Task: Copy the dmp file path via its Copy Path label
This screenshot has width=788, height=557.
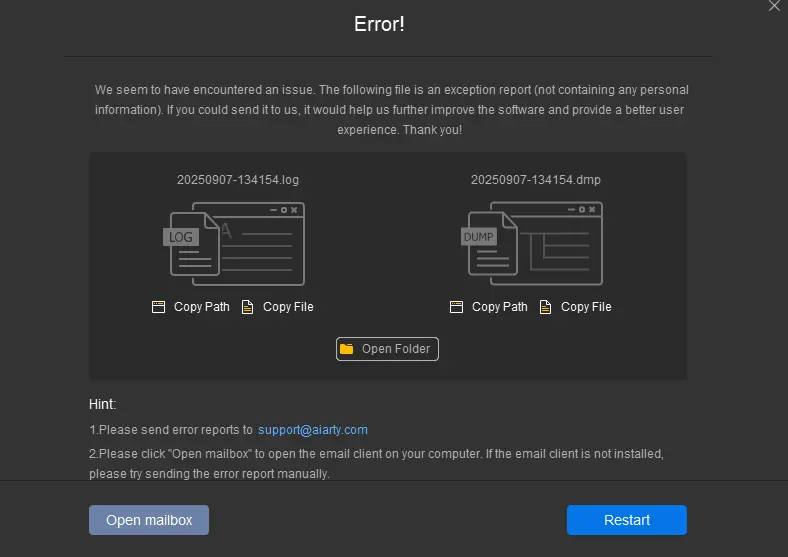Action: 500,307
